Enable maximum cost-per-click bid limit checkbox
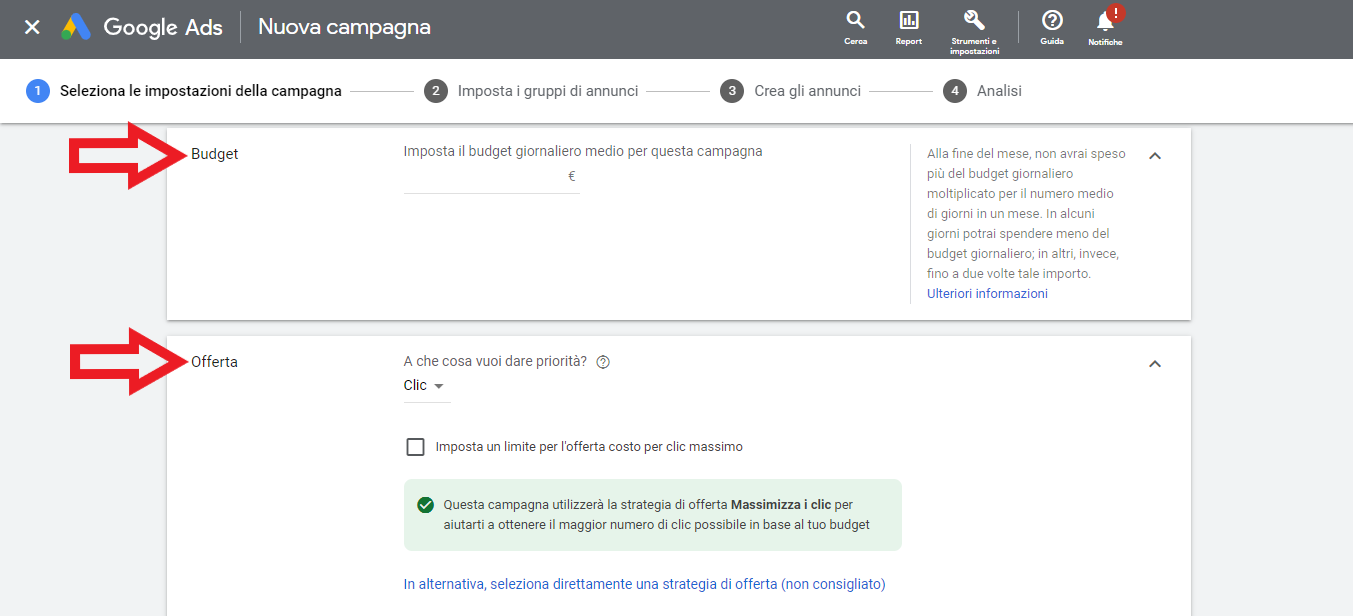 click(x=415, y=447)
